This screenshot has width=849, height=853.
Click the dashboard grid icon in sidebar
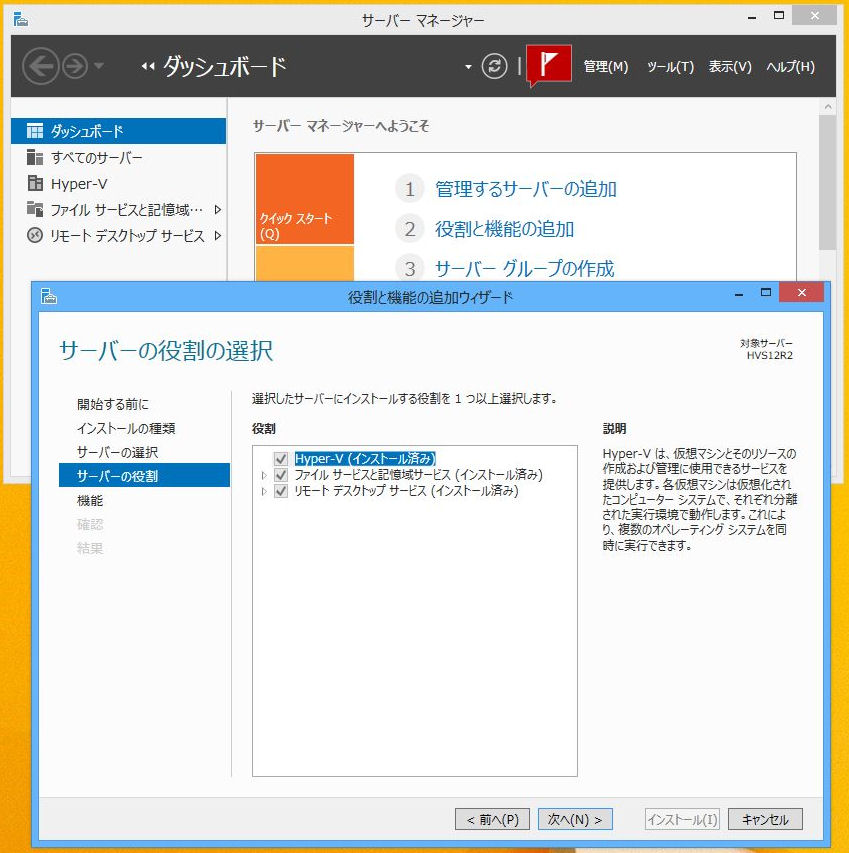35,131
